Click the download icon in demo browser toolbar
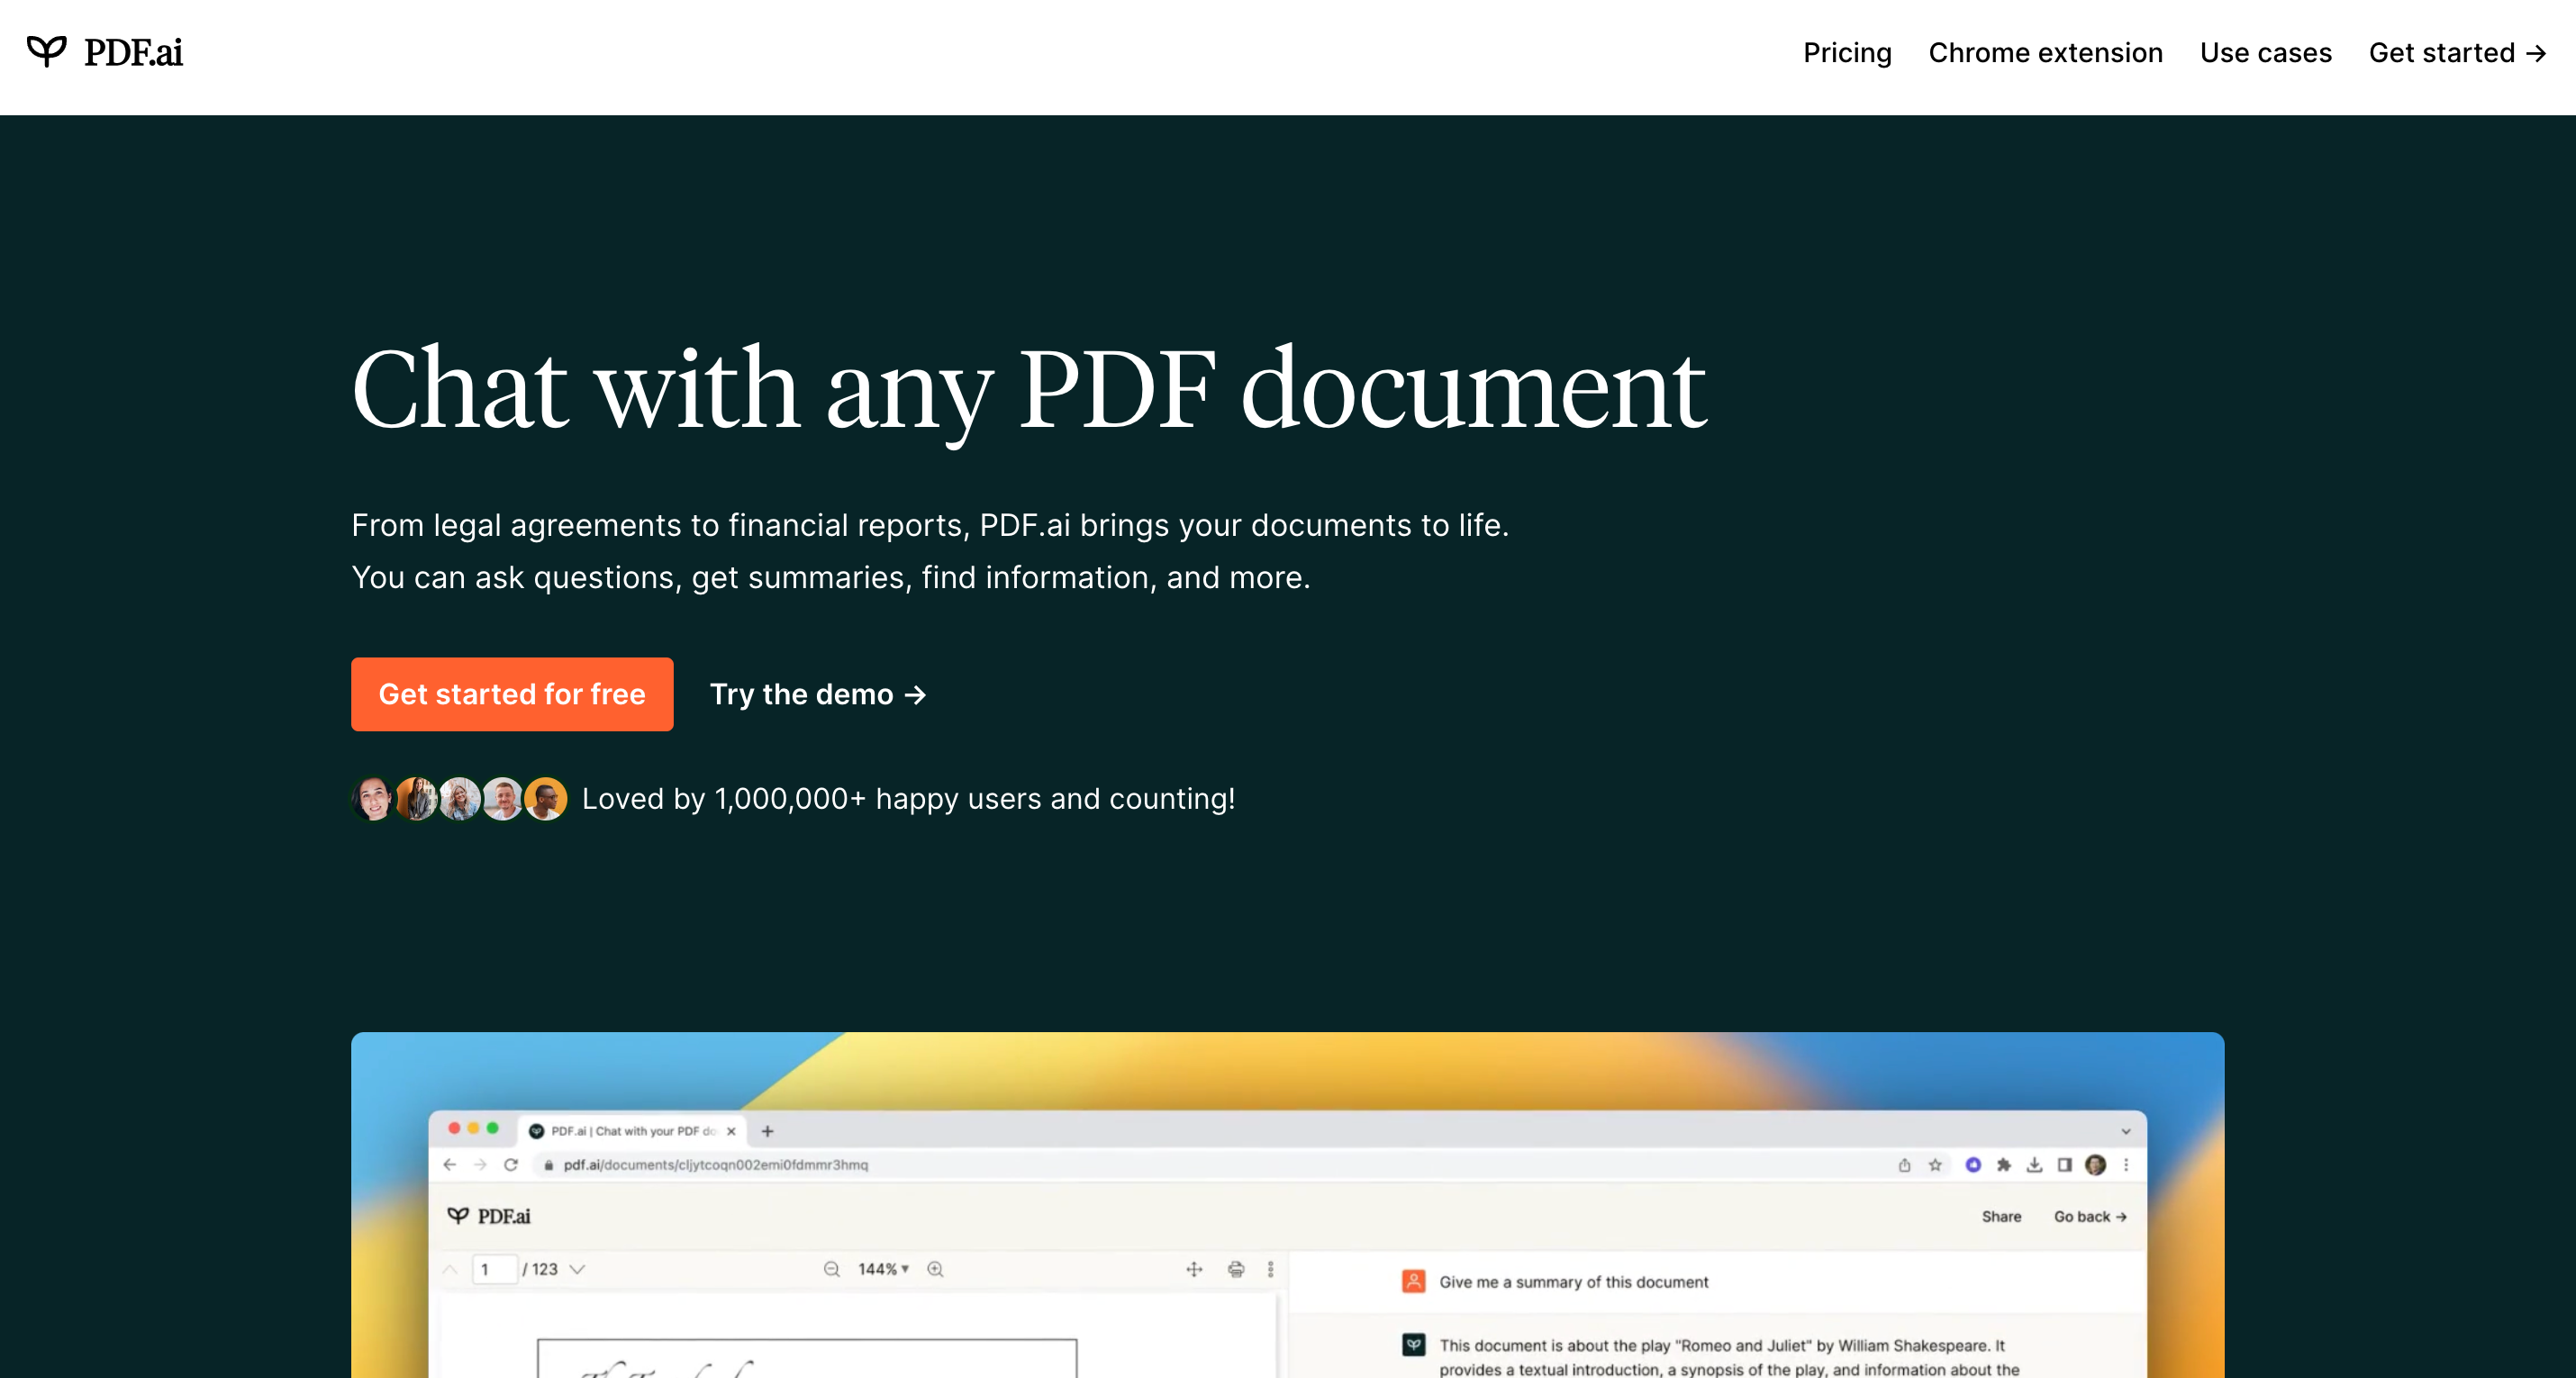The image size is (2576, 1378). click(x=2034, y=1165)
